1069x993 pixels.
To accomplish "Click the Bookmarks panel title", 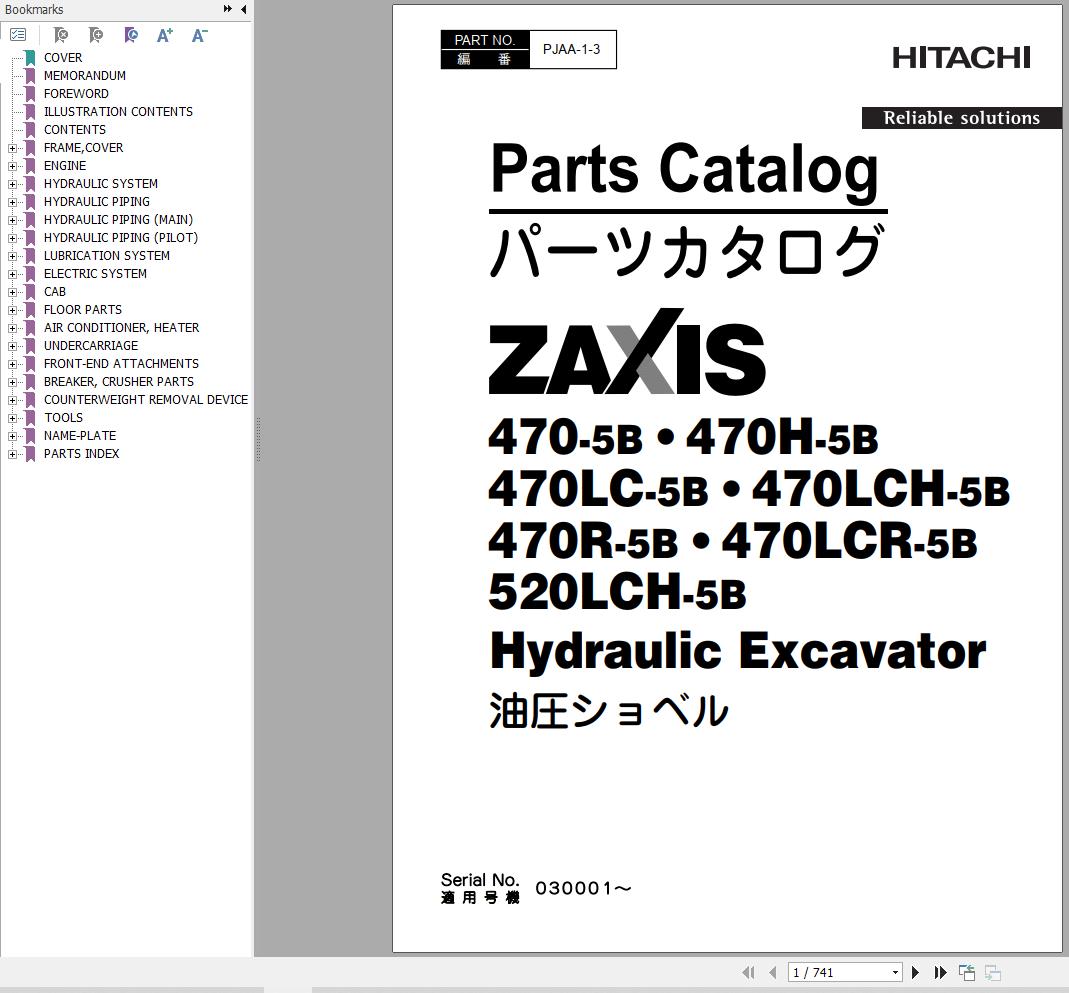I will coord(34,10).
